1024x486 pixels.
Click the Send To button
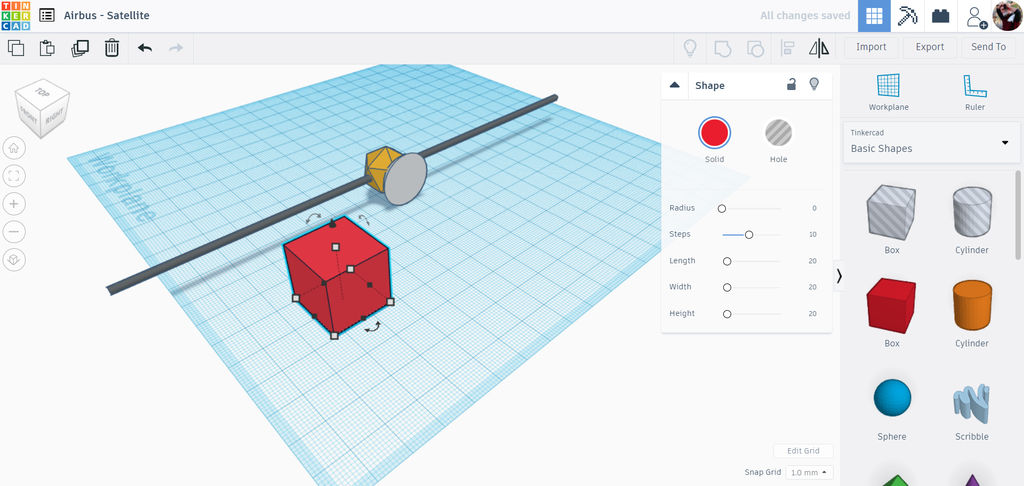click(988, 47)
